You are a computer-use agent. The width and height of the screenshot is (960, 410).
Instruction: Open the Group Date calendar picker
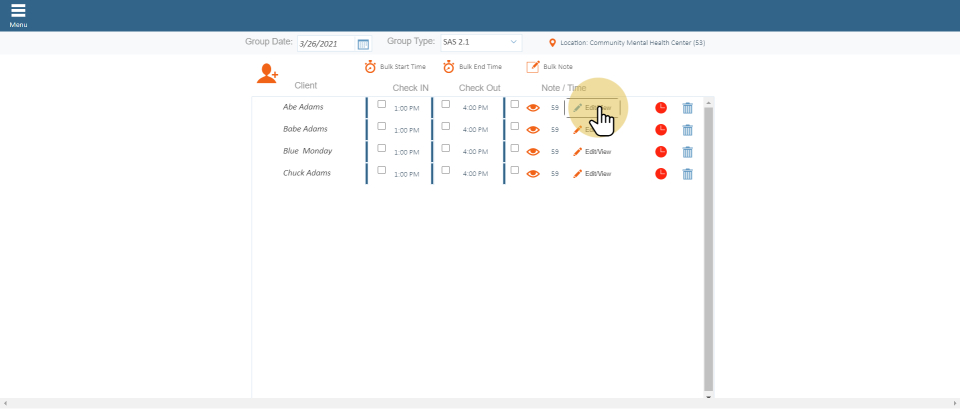[363, 44]
